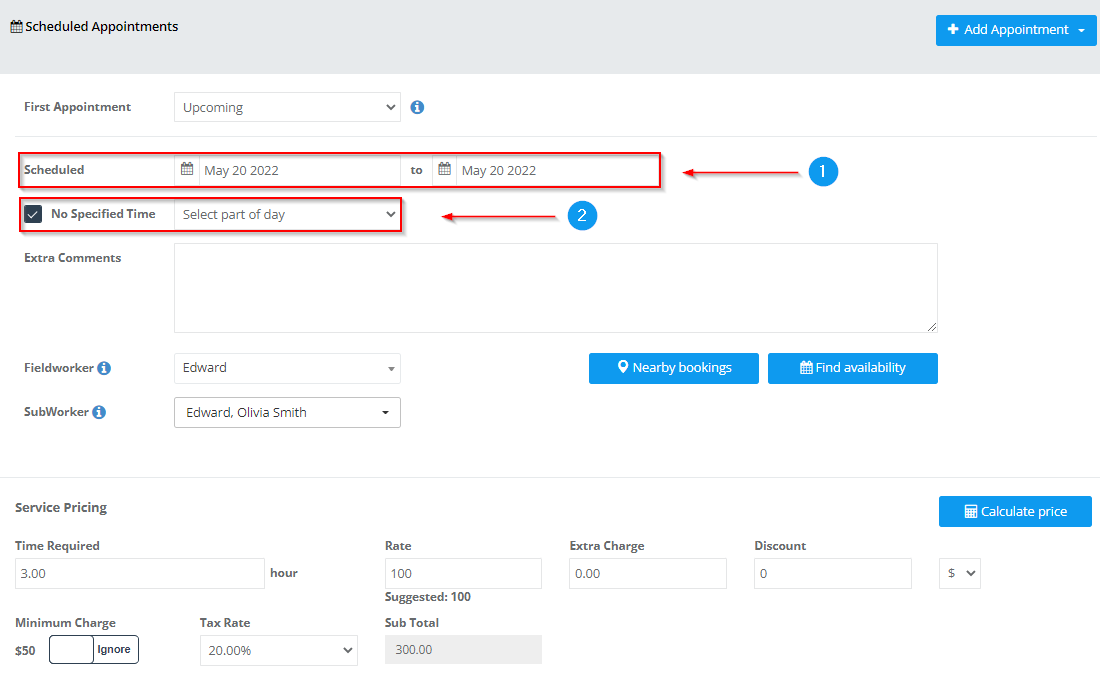Viewport: 1100px width, 686px height.
Task: Click the Service Pricing heading
Action: coord(61,507)
